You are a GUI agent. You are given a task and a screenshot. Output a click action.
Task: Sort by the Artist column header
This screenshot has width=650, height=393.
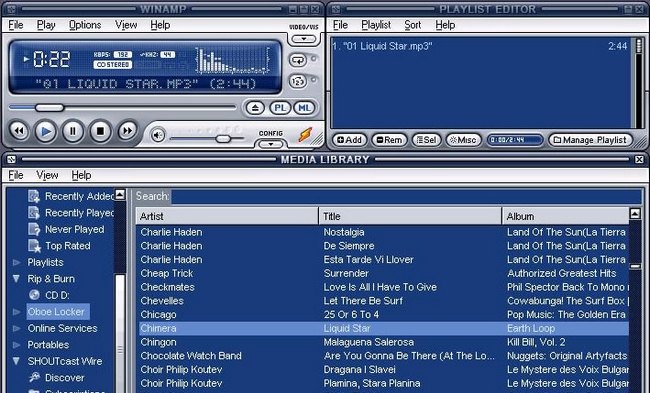227,216
